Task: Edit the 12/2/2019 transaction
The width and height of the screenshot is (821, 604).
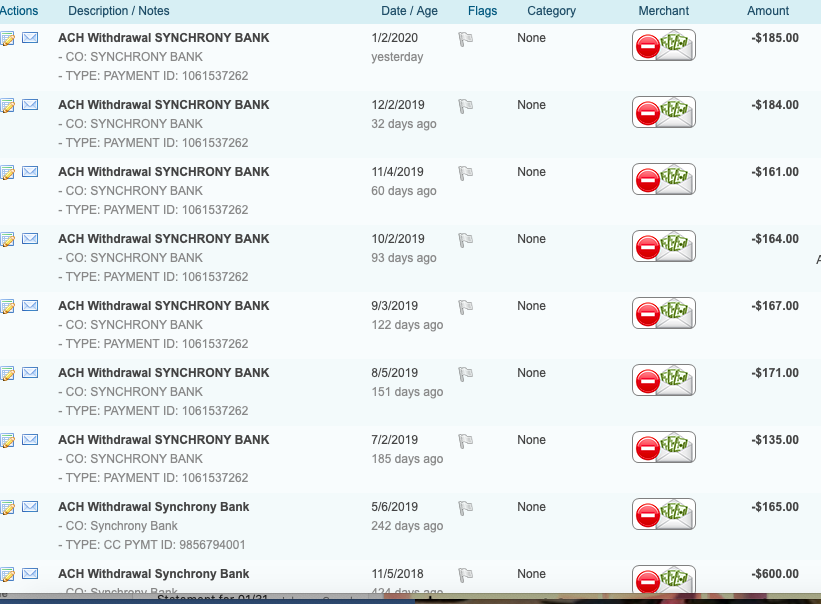Action: pyautogui.click(x=7, y=105)
